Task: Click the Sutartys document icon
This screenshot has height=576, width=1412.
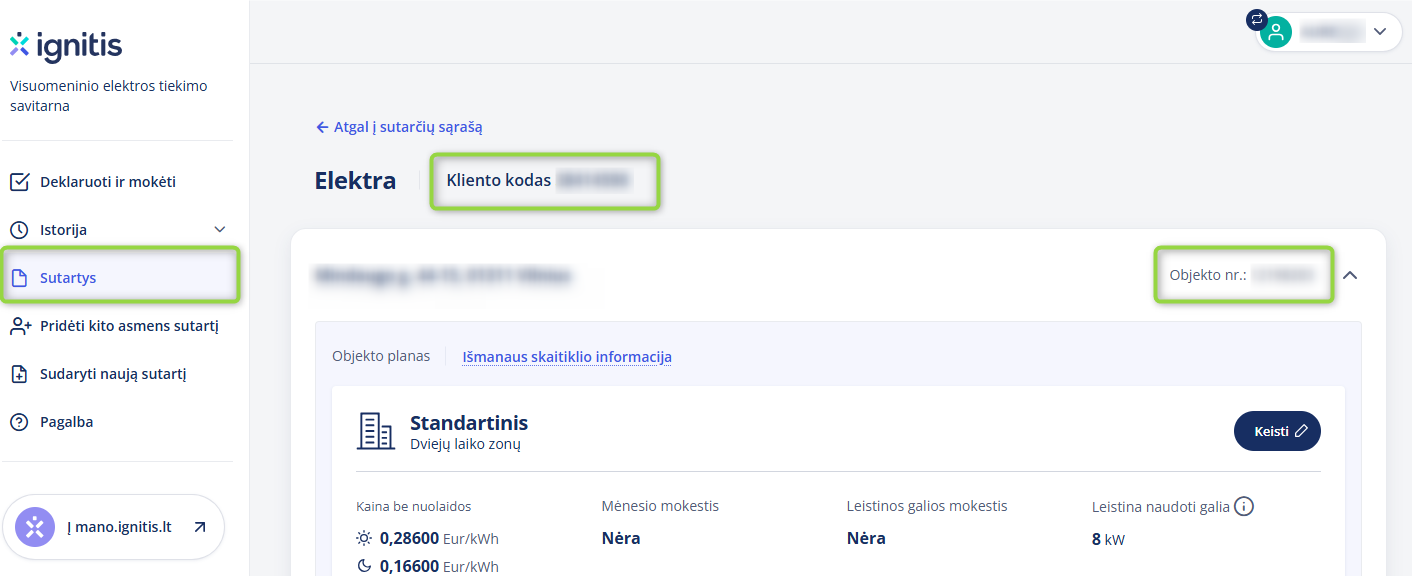Action: click(19, 278)
